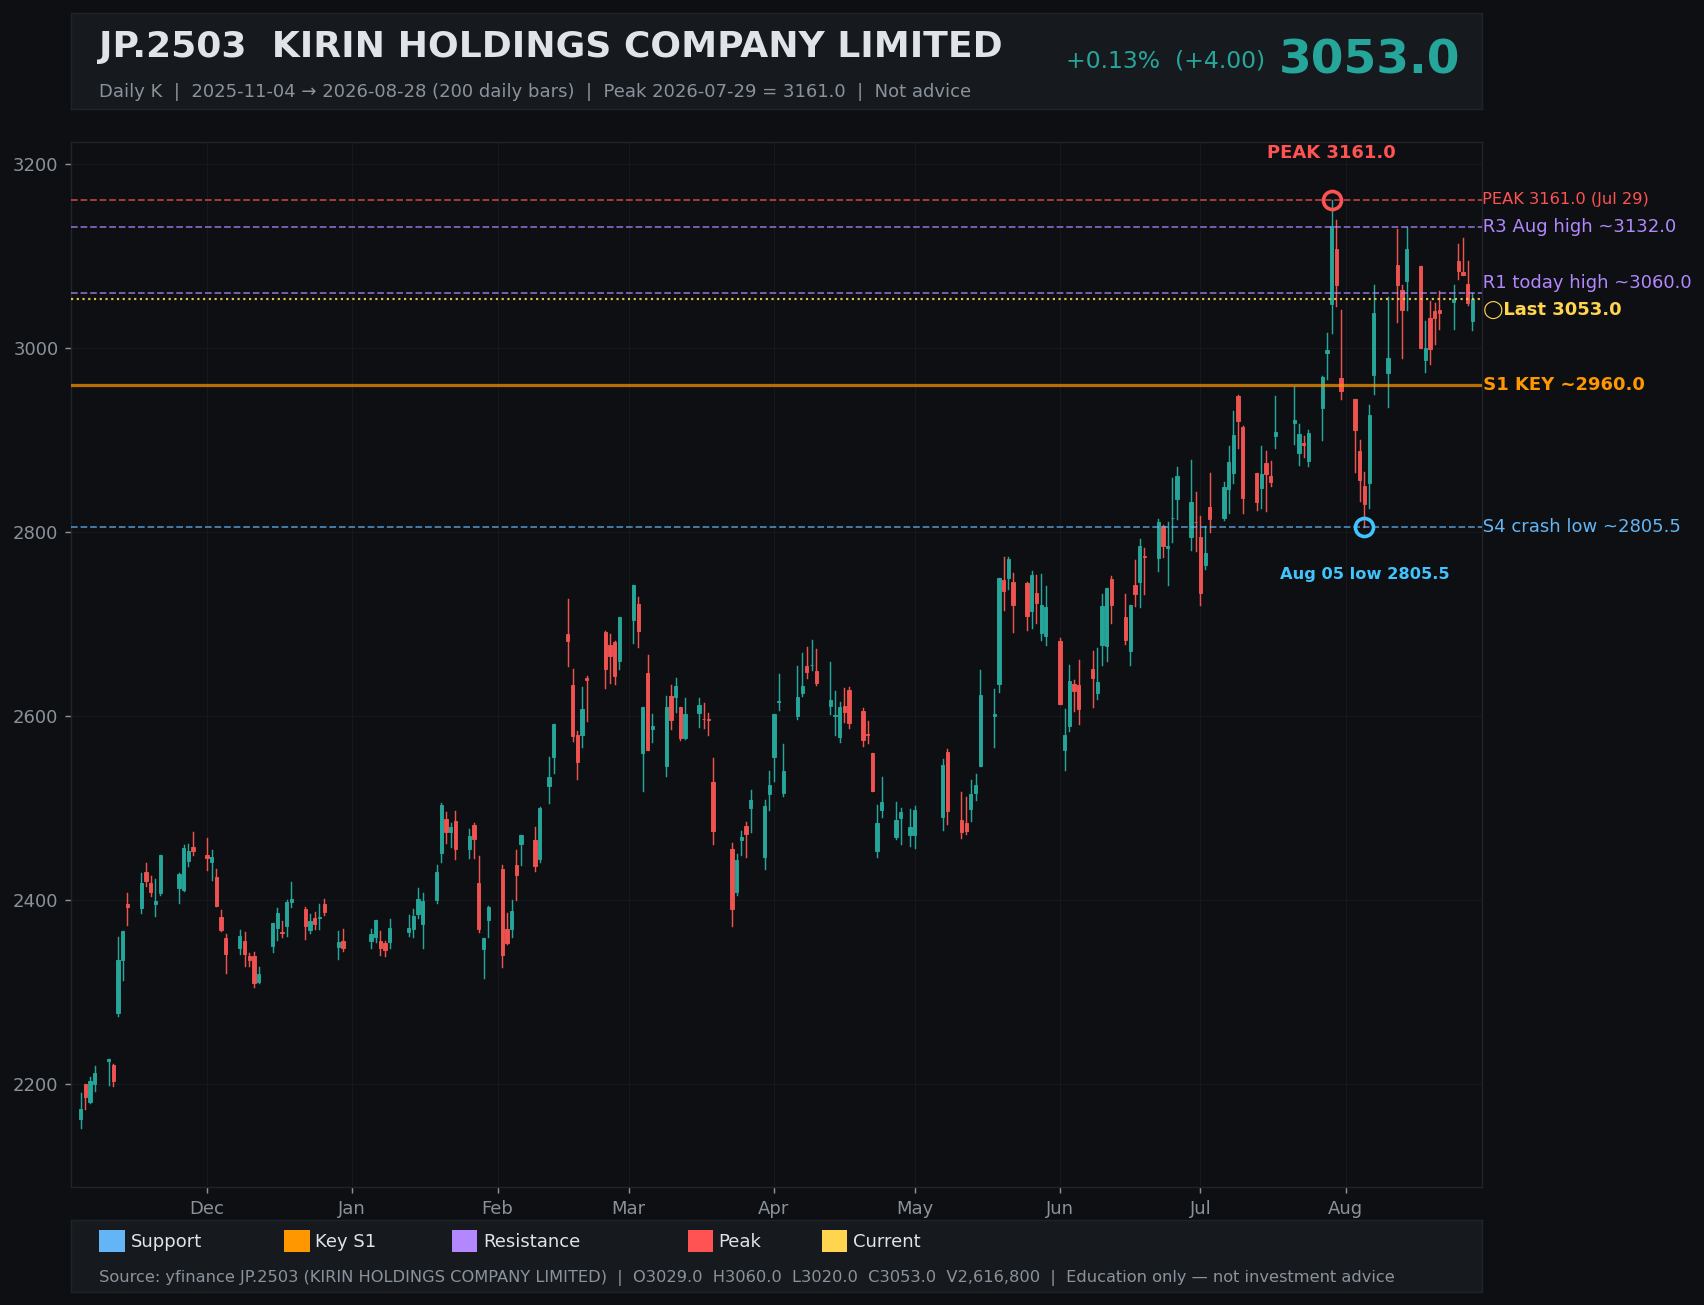Select the blue Support legend swatch
This screenshot has width=1704, height=1305.
112,1241
